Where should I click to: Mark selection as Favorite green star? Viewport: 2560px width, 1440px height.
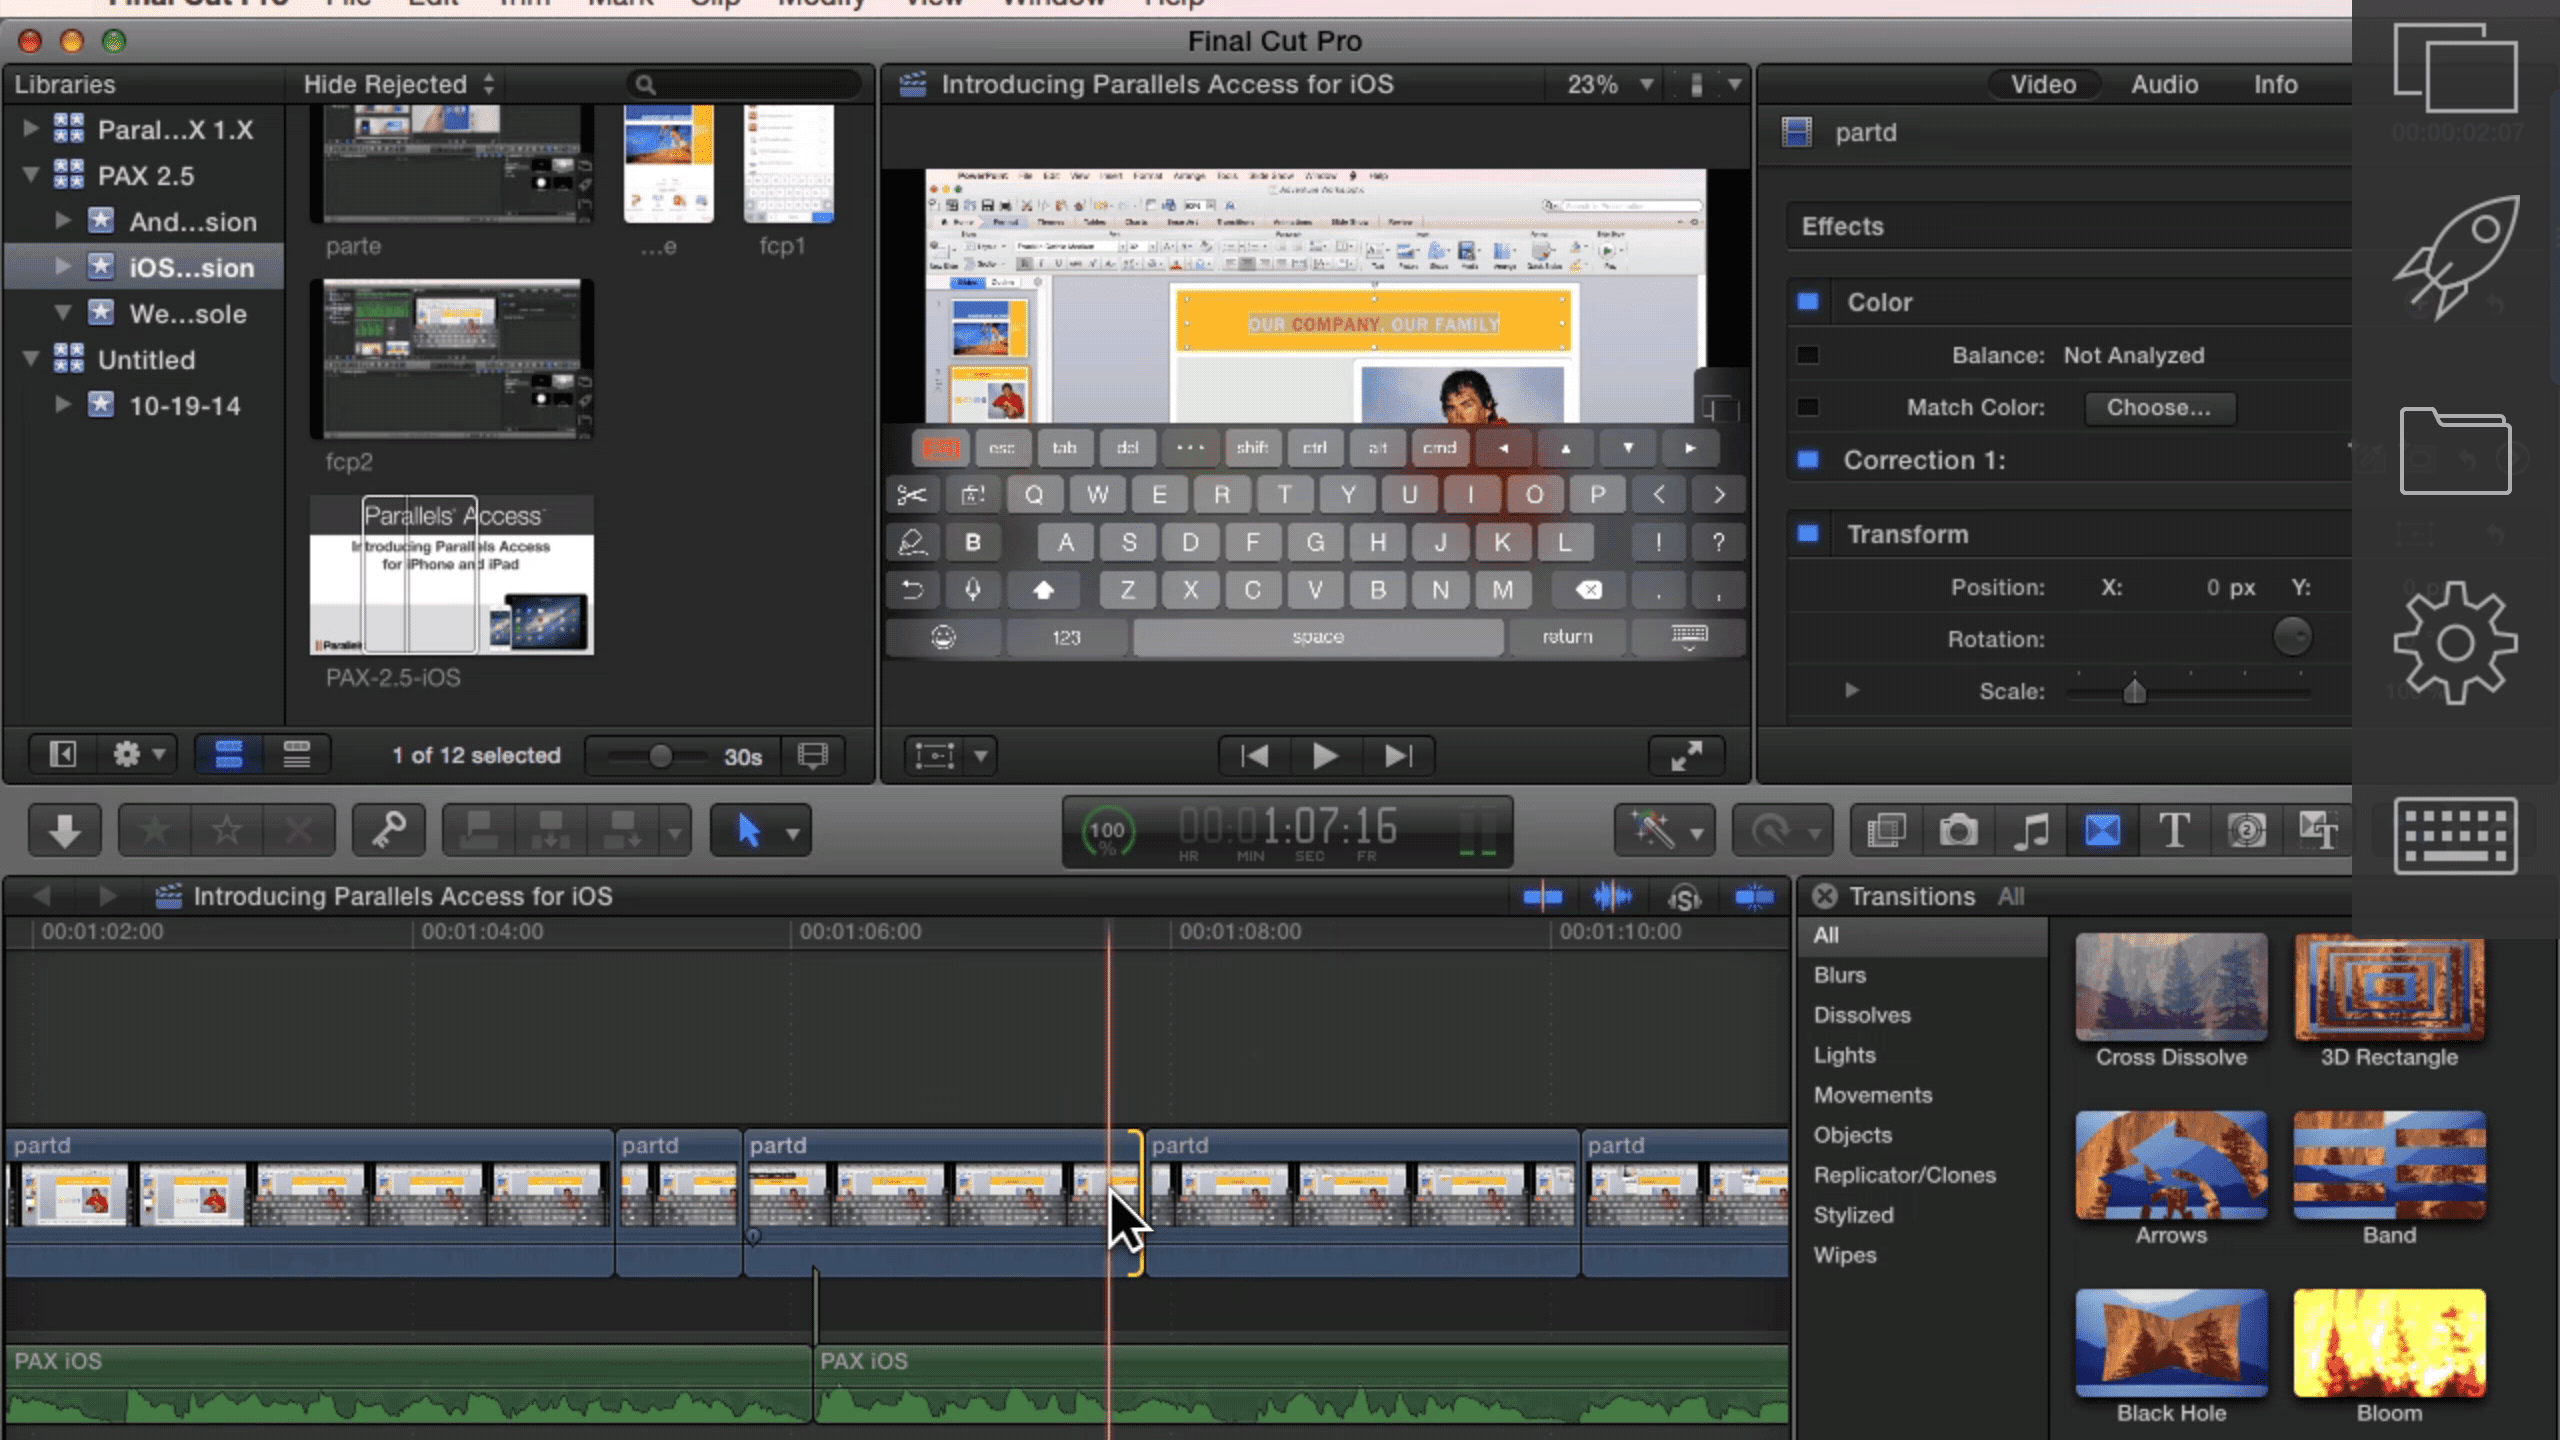click(155, 830)
